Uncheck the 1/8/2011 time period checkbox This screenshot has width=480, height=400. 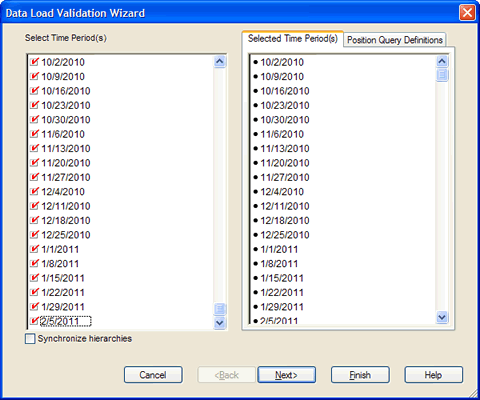pyautogui.click(x=34, y=263)
